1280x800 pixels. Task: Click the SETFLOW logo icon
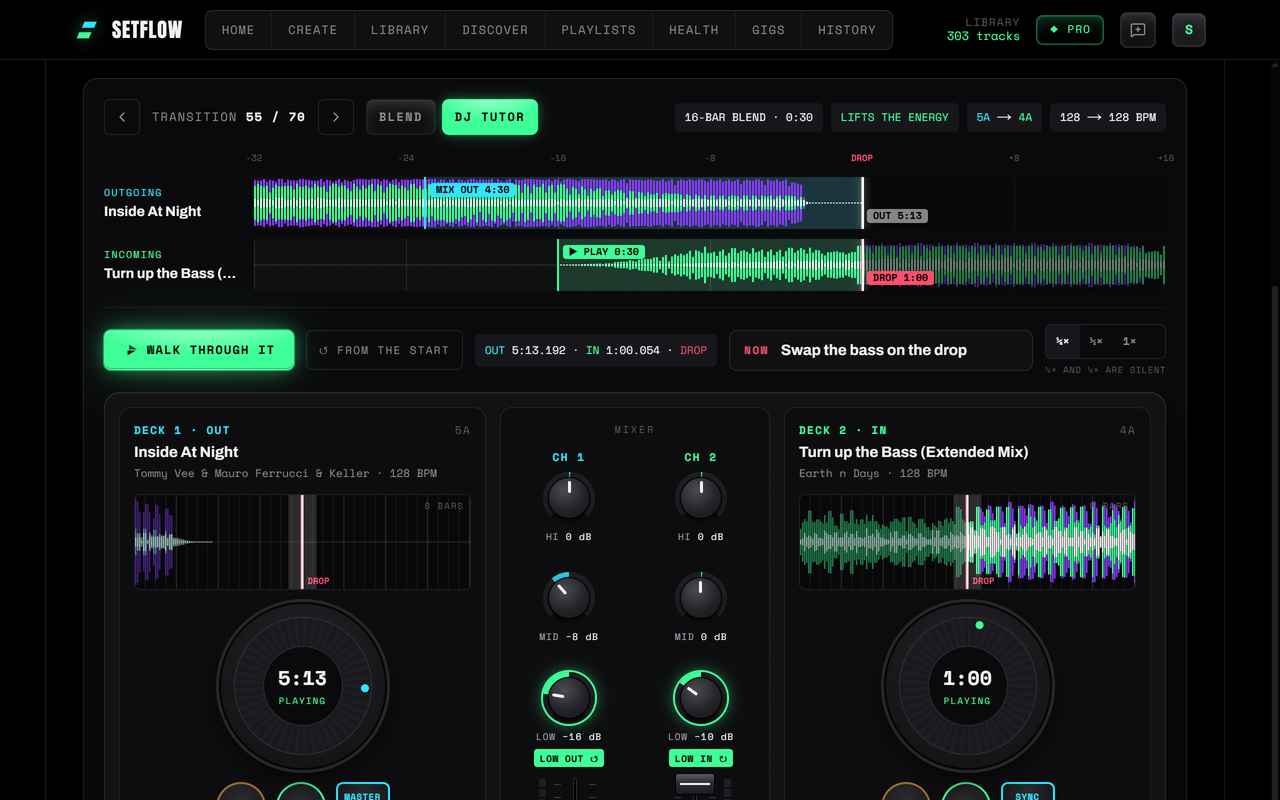tap(87, 30)
